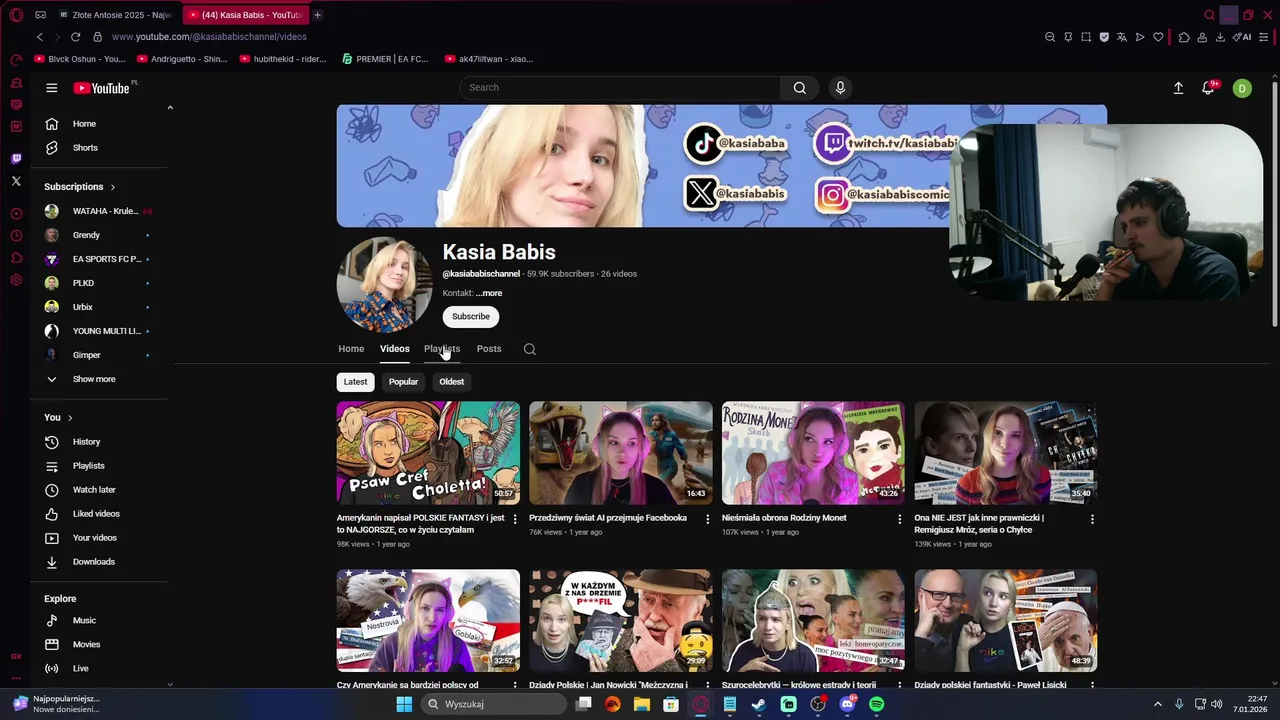Screen dimensions: 1280x720
Task: Open options menu for Amerykanin napisał POLSKIE FANTASY video
Action: 515,519
